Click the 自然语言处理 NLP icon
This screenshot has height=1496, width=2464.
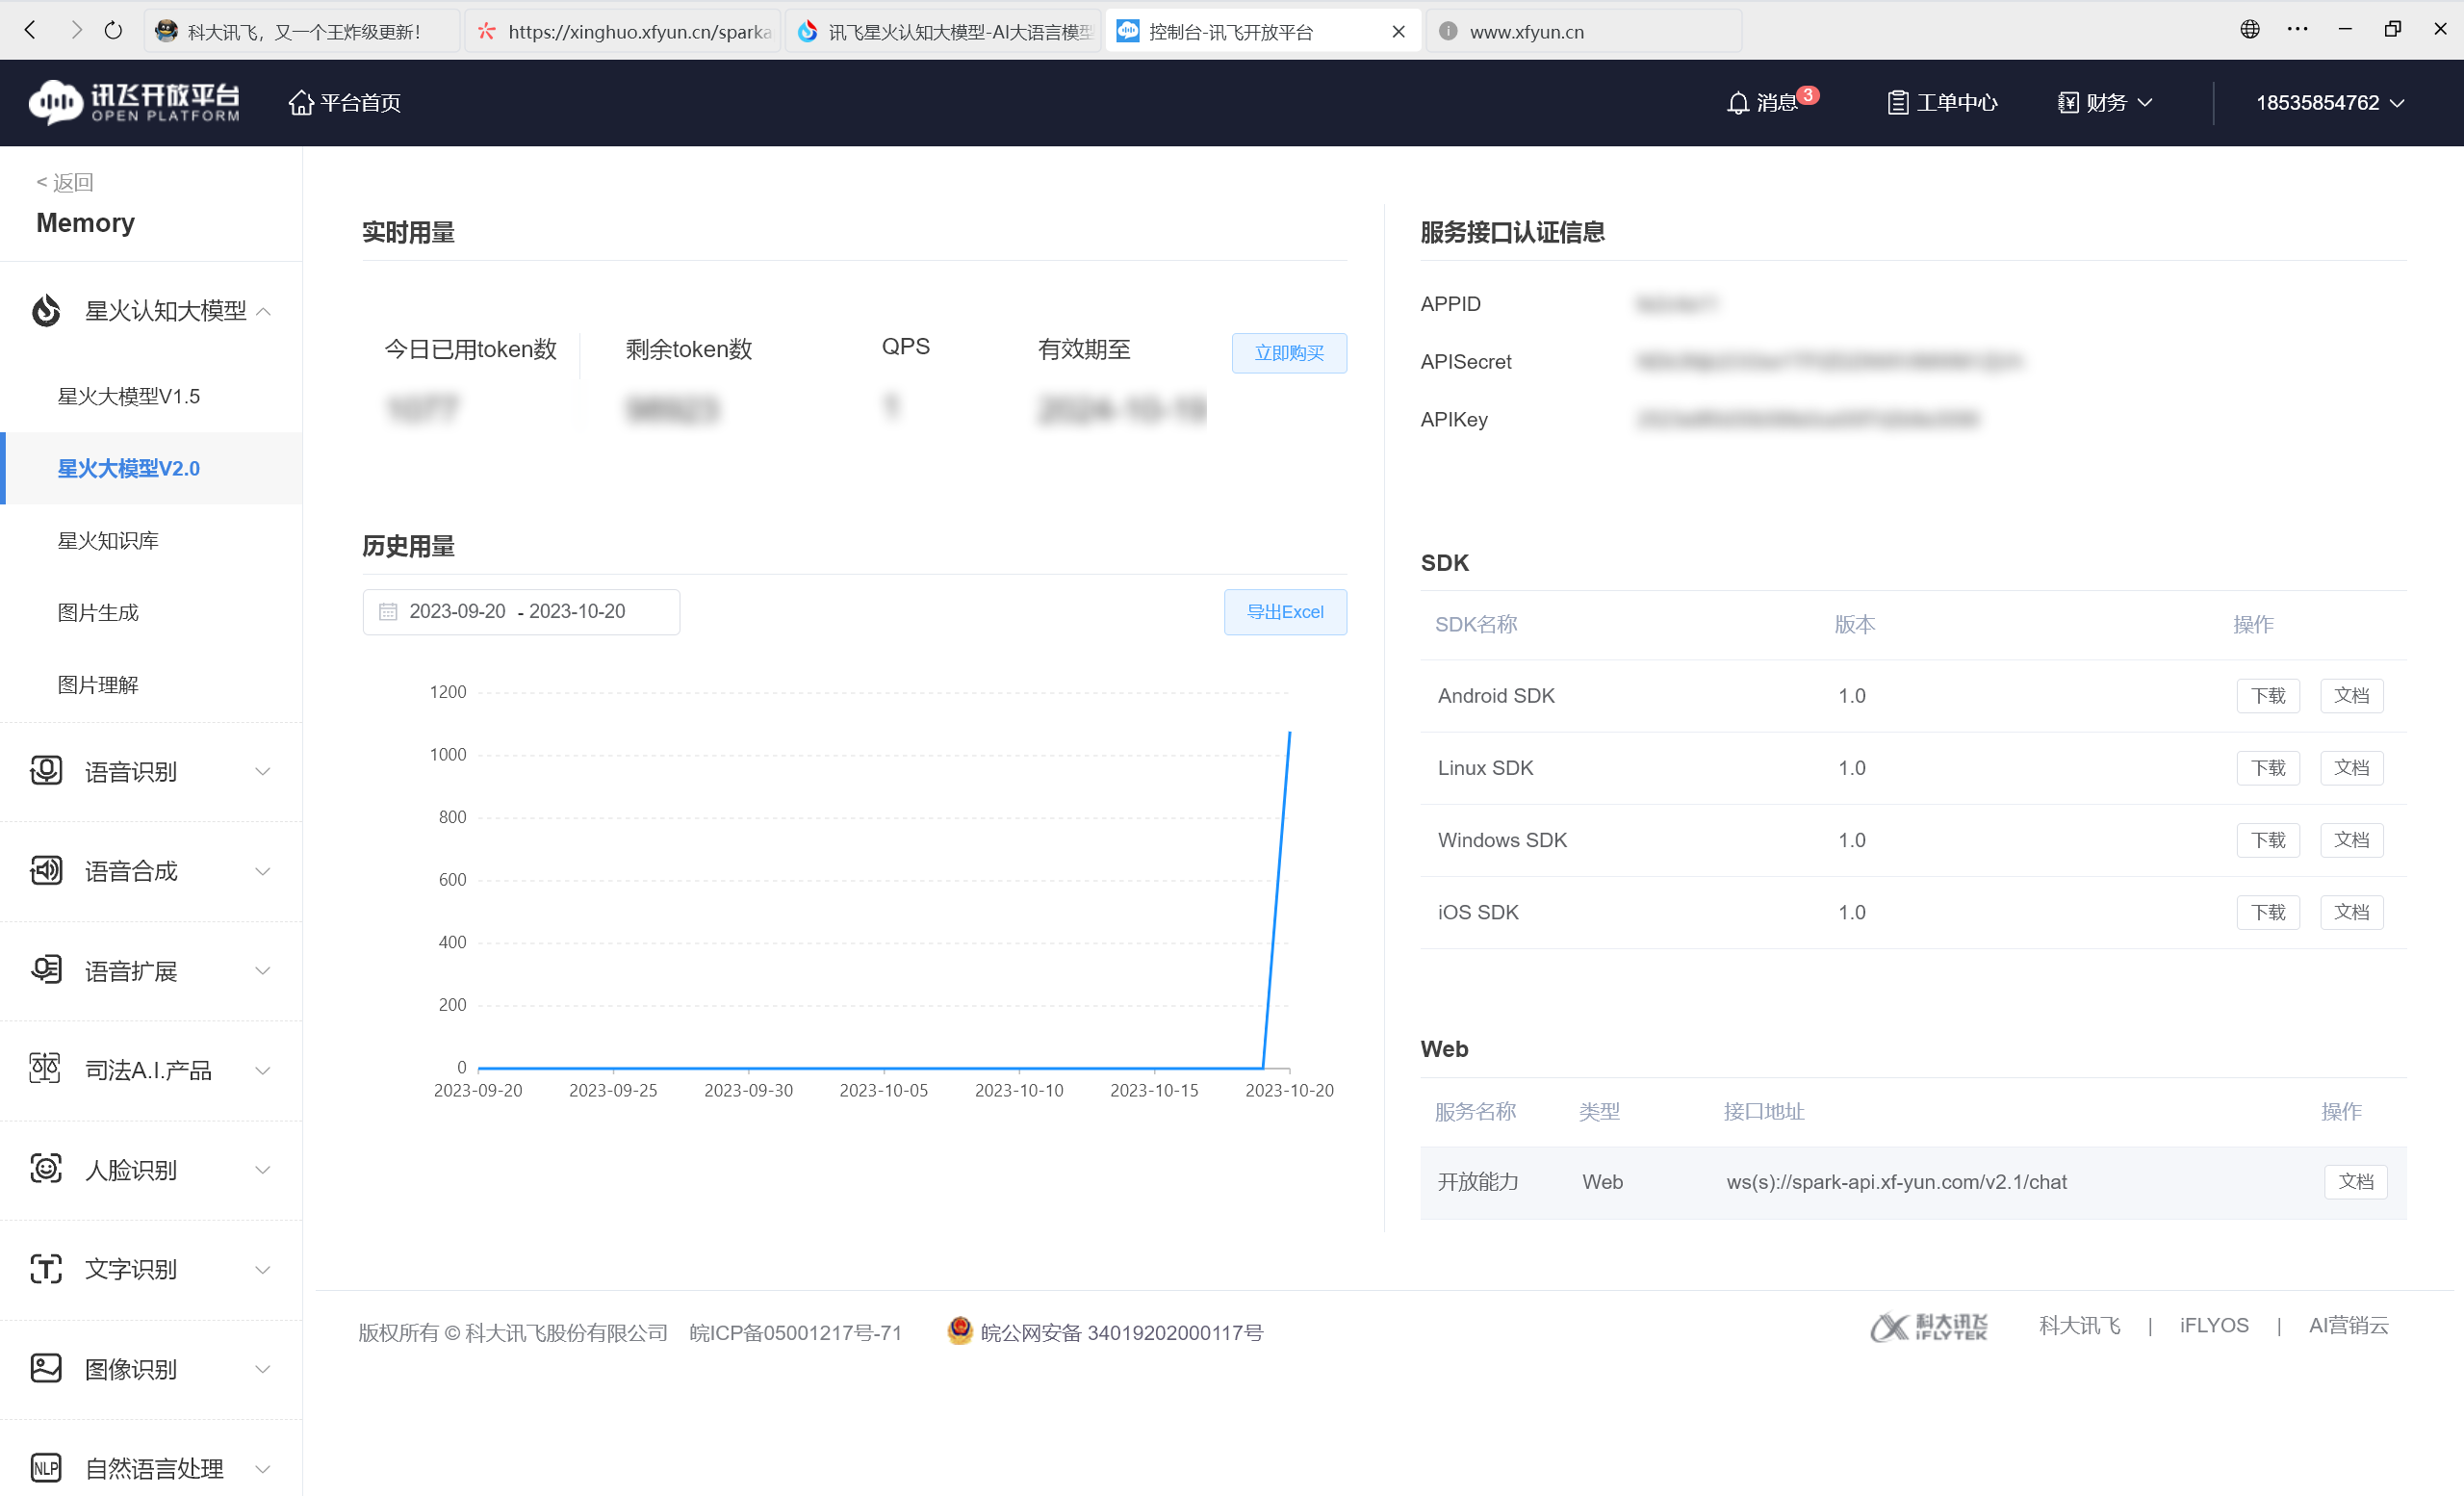coord(46,1468)
